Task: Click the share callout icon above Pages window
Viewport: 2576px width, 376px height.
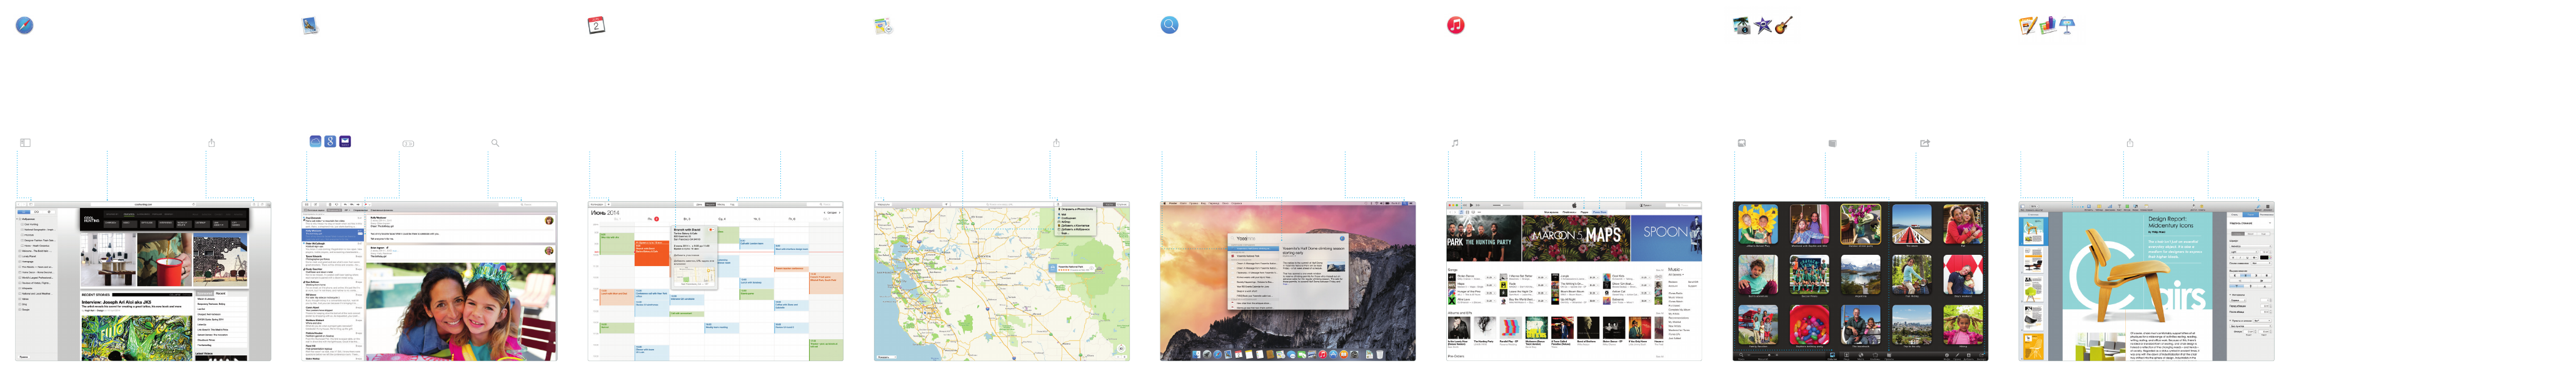Action: click(2130, 143)
